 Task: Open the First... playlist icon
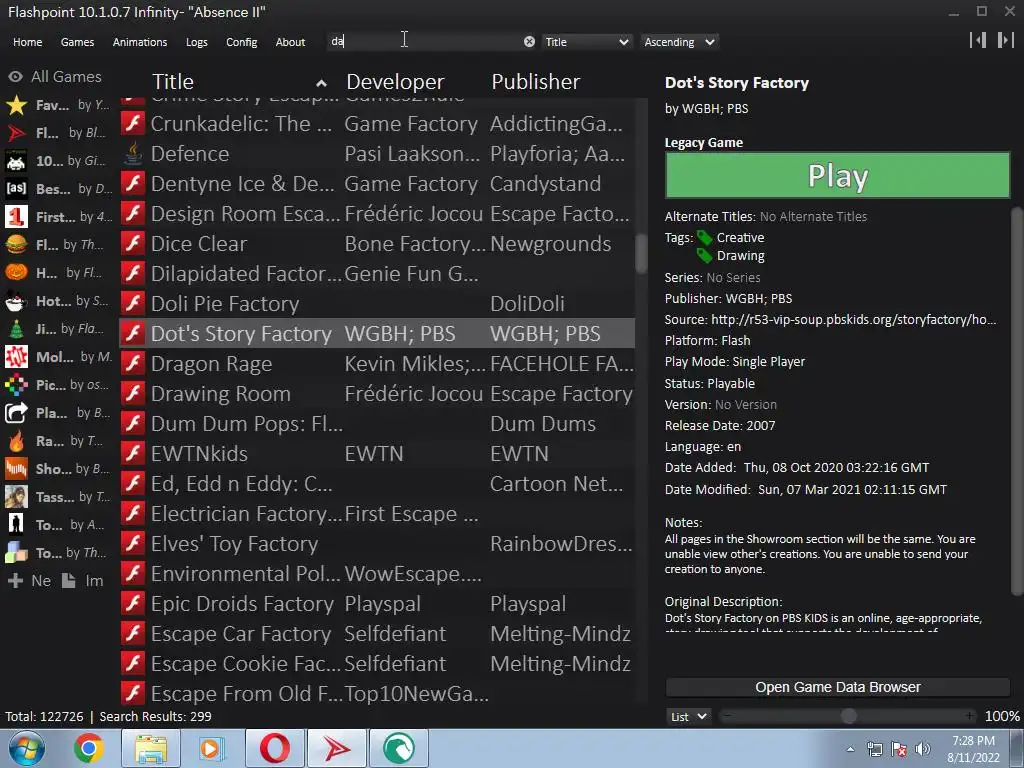point(16,217)
